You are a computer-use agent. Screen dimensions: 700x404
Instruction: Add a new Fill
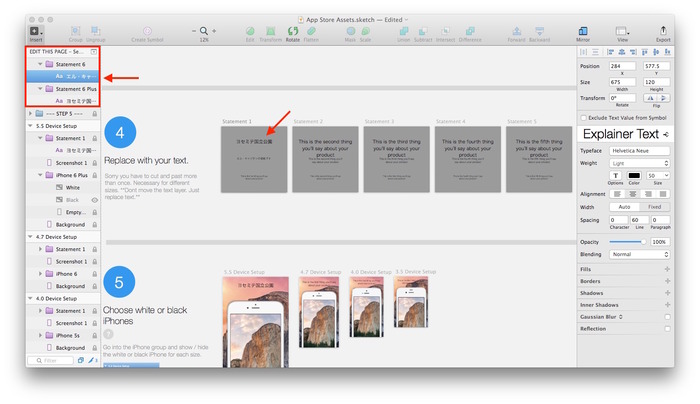(667, 269)
